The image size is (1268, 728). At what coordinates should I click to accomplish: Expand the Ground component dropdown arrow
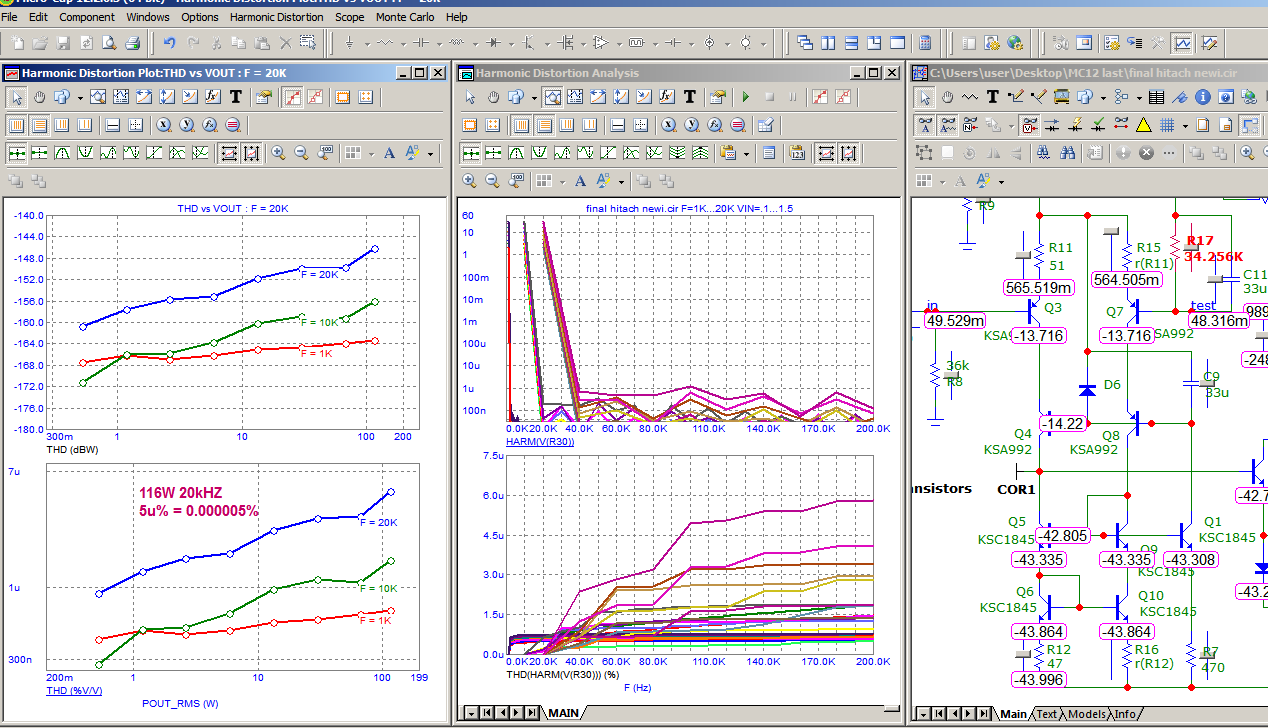(x=367, y=44)
